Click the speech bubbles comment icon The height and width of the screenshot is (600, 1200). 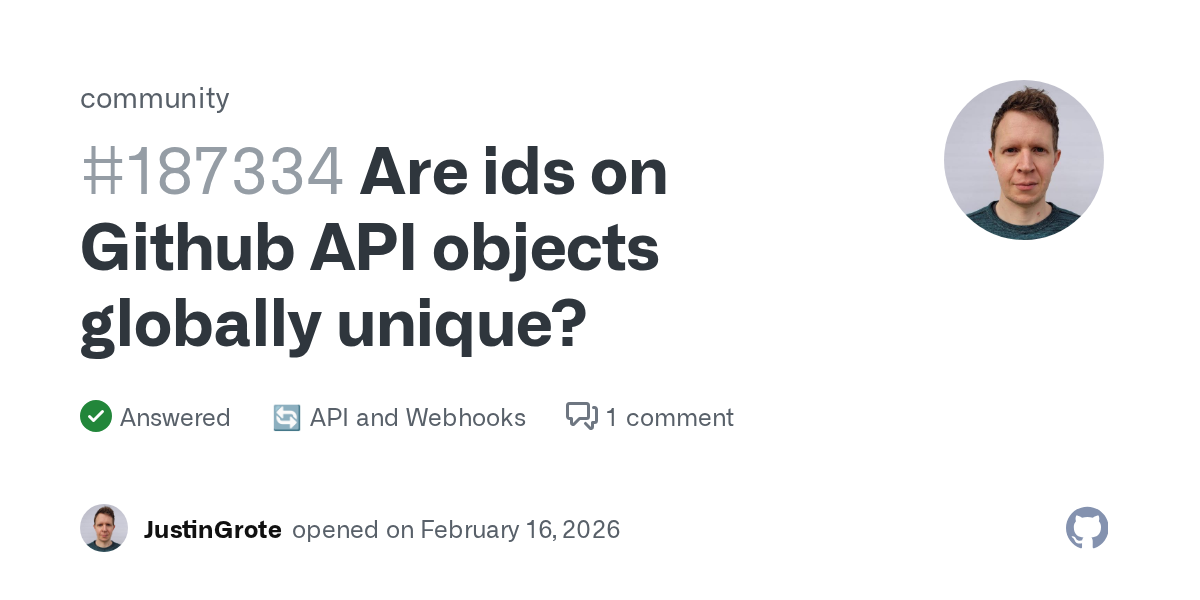coord(581,416)
